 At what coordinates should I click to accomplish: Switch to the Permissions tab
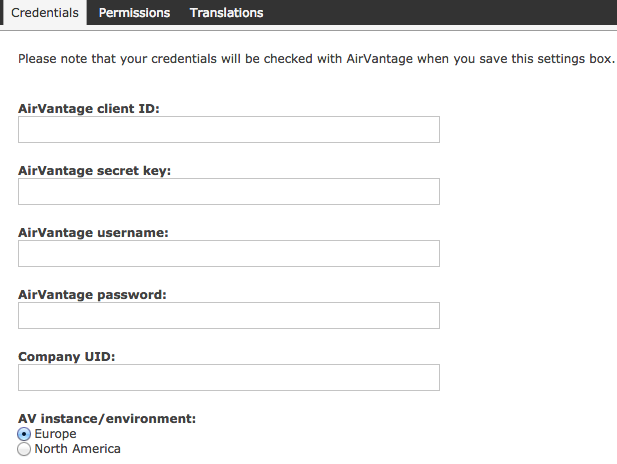tap(134, 13)
